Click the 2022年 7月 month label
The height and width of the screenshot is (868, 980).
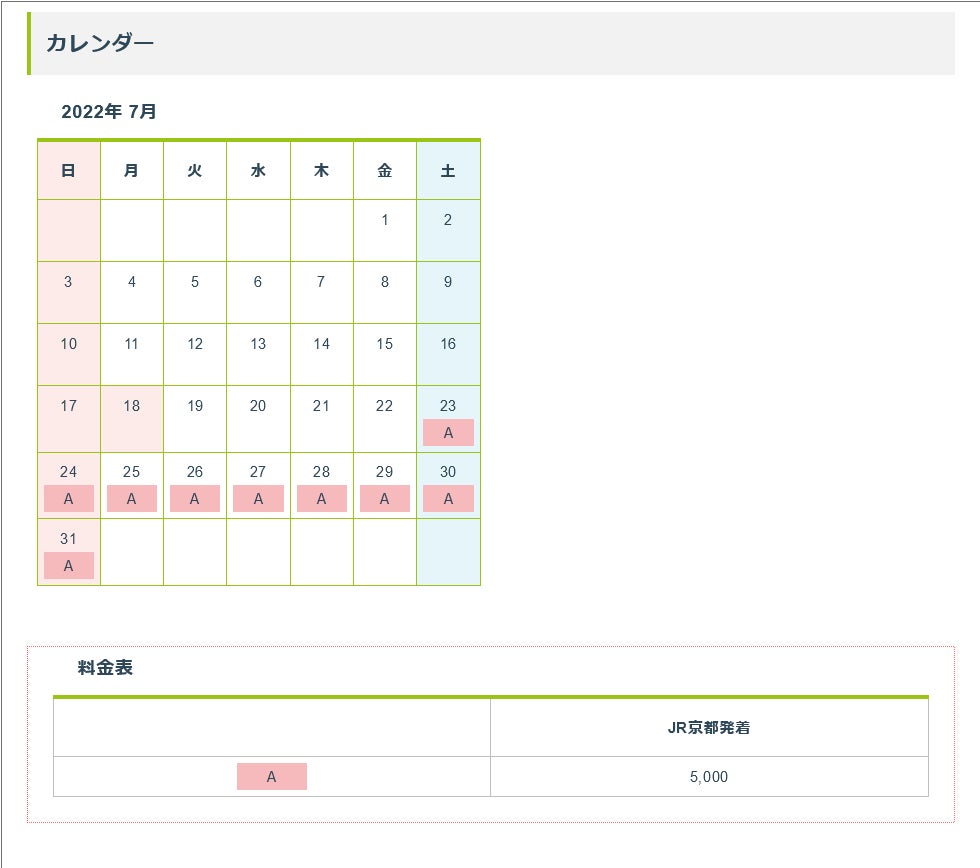(109, 111)
